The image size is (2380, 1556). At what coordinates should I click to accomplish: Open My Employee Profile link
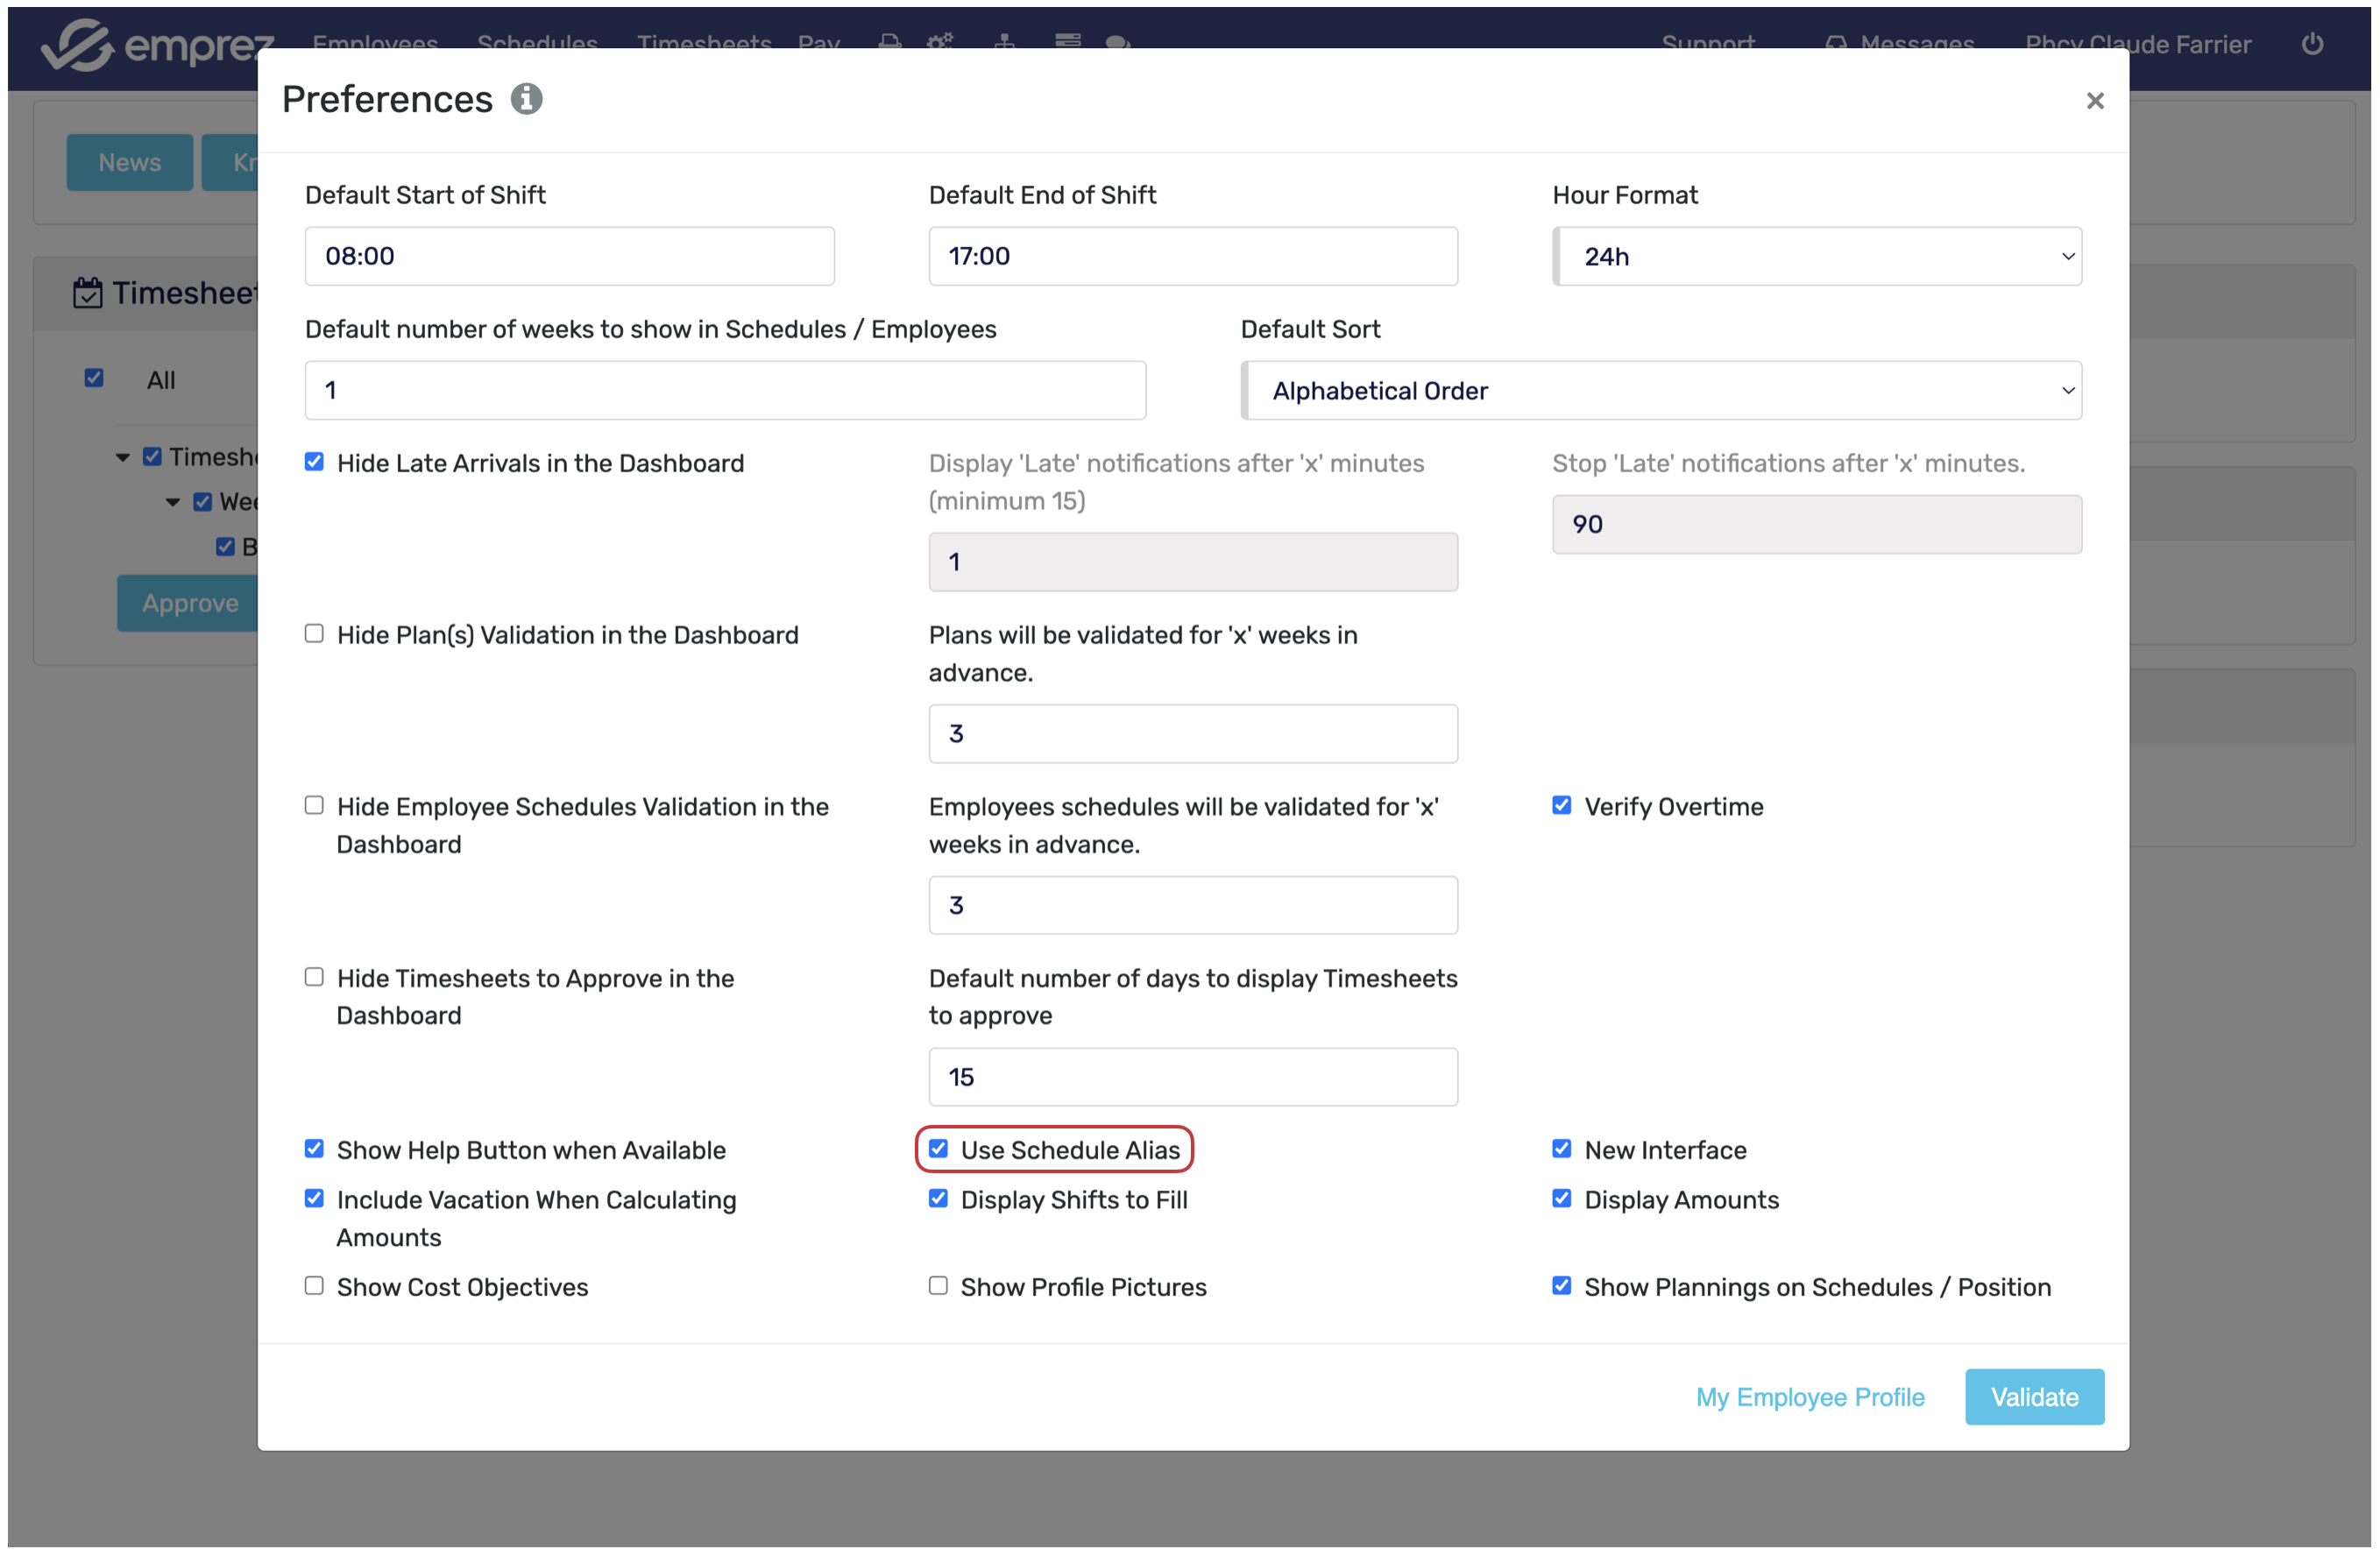tap(1809, 1396)
